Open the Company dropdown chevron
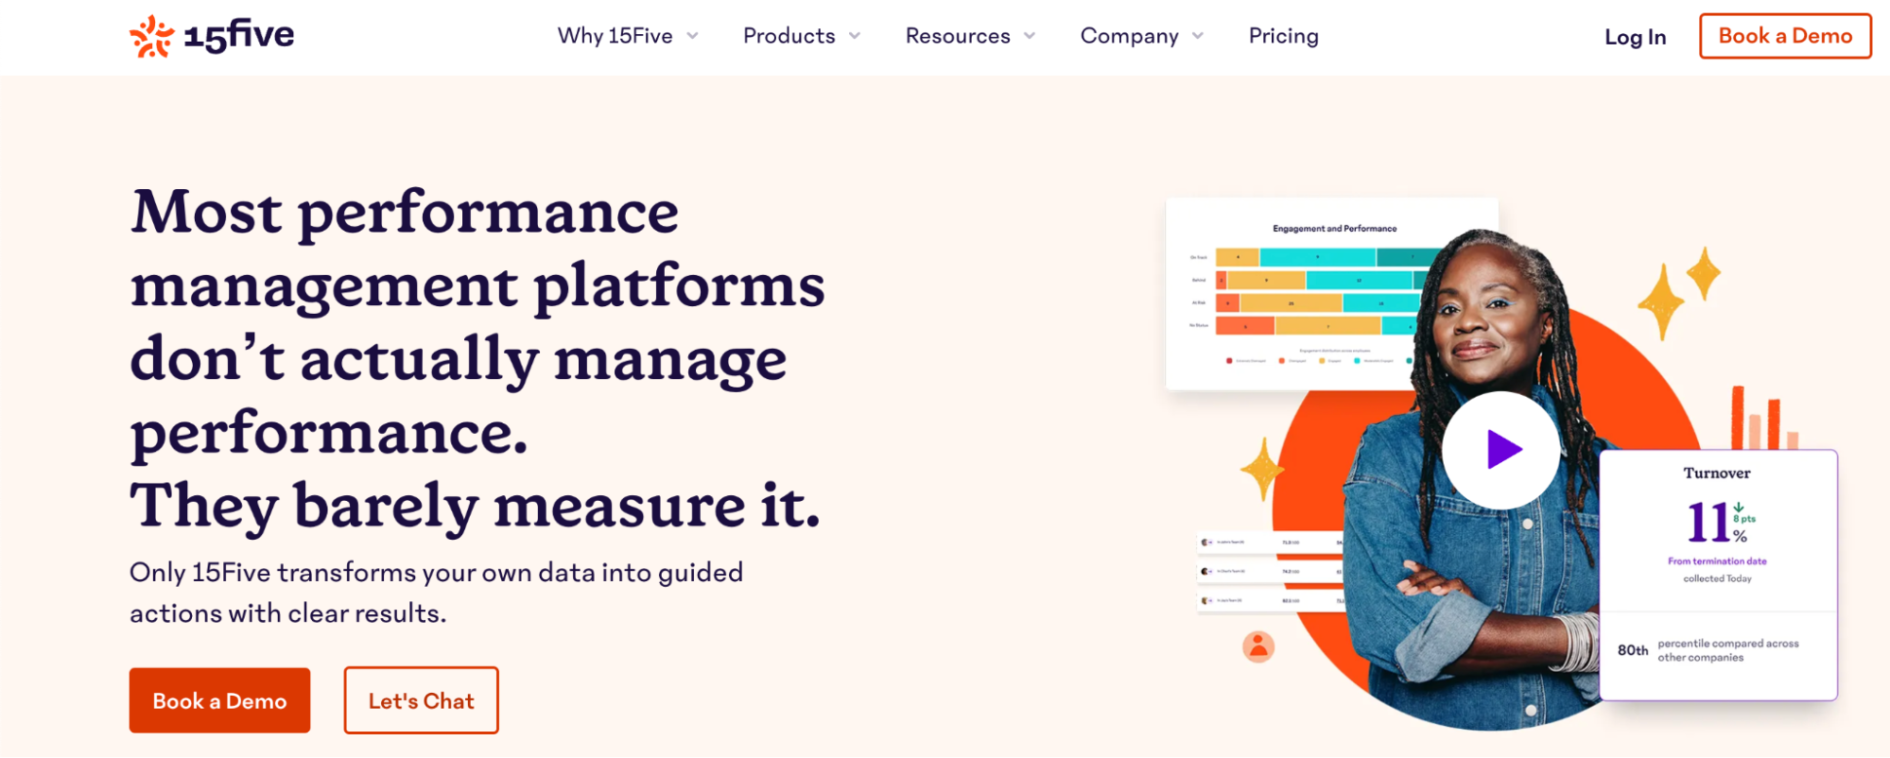 (x=1198, y=36)
